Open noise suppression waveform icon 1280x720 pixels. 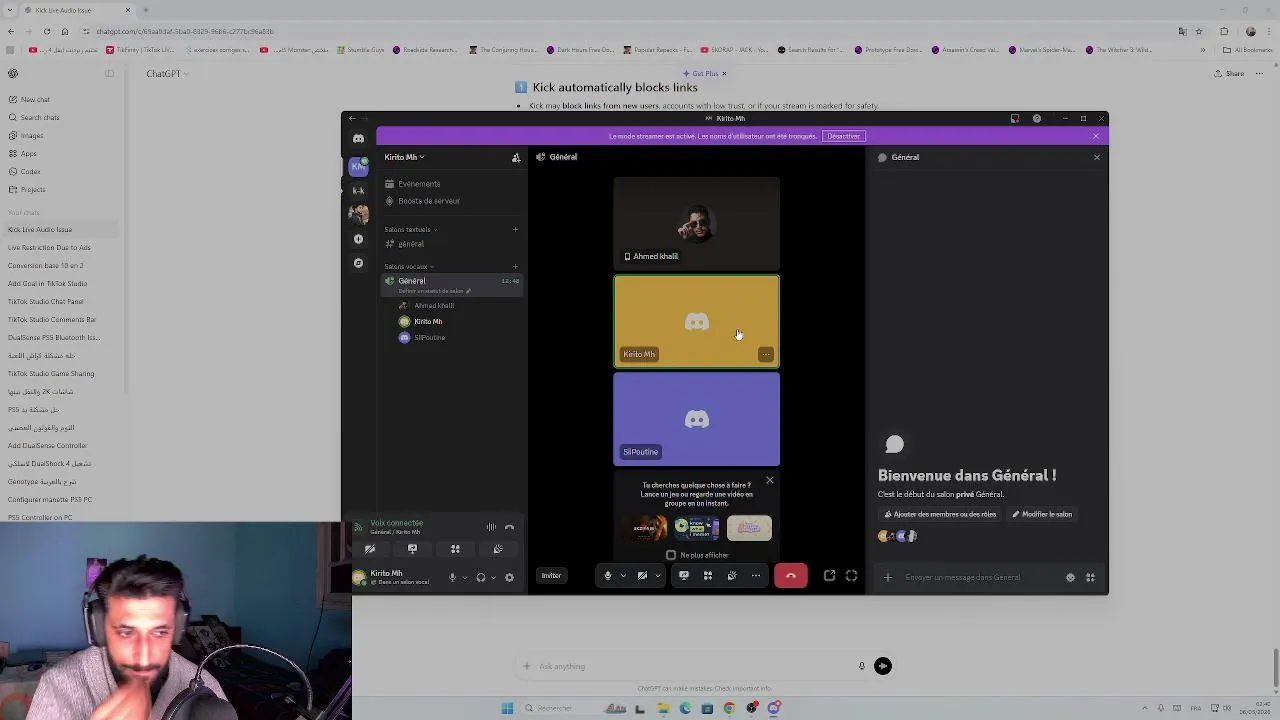click(x=491, y=527)
